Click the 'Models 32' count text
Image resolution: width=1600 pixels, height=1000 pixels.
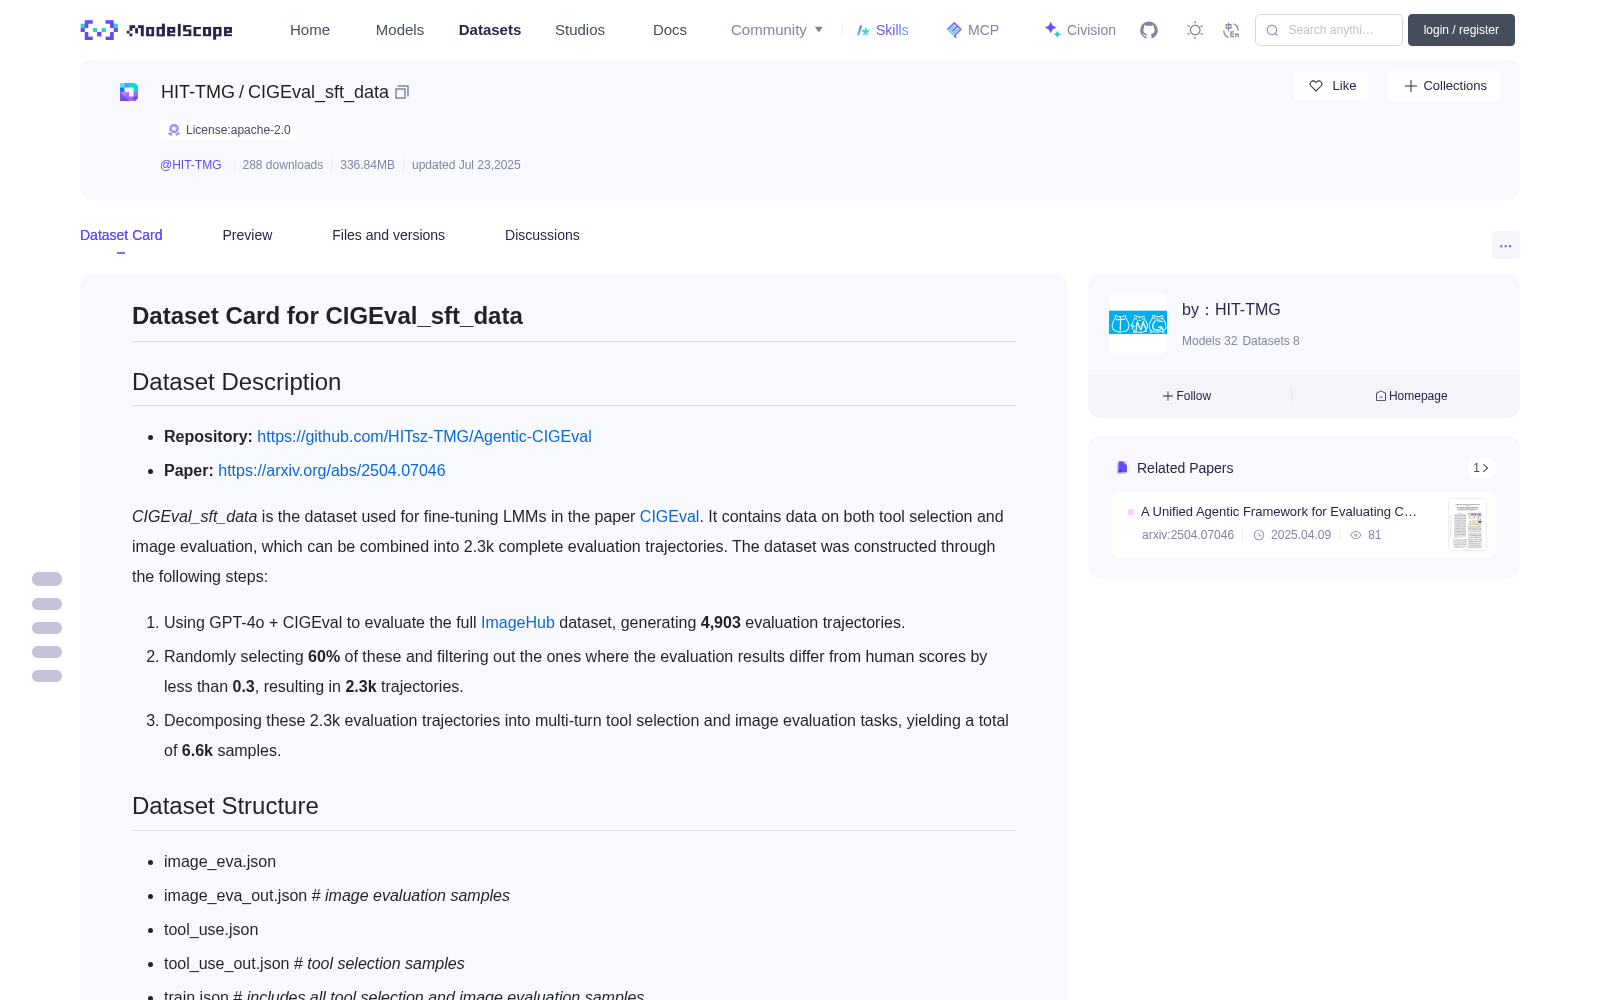[1209, 341]
